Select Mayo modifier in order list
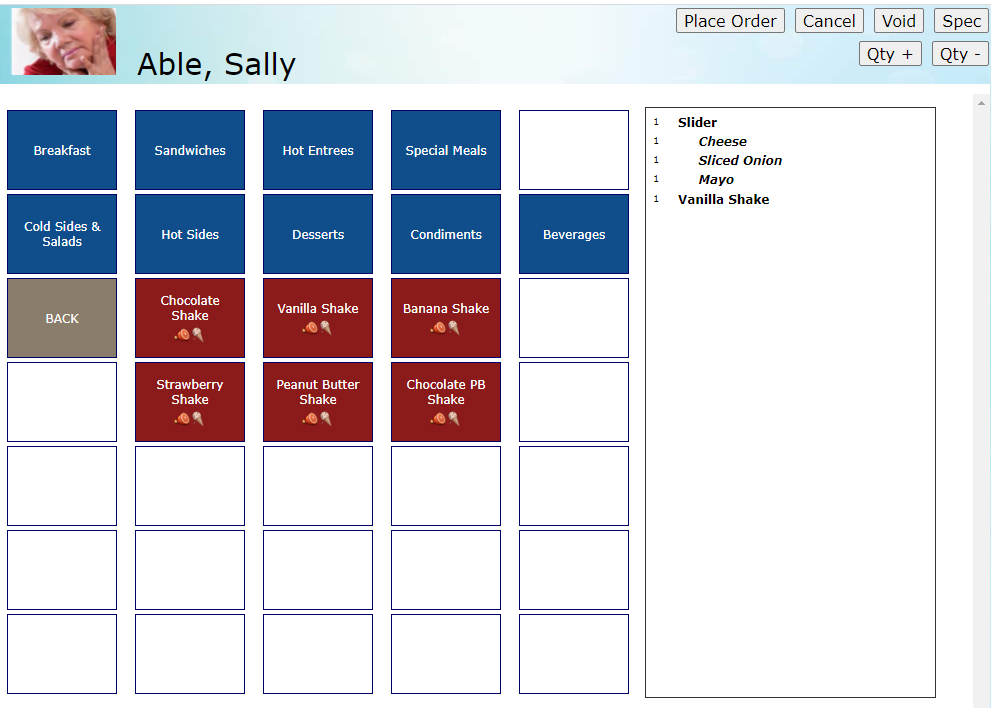This screenshot has width=991, height=708. point(716,180)
